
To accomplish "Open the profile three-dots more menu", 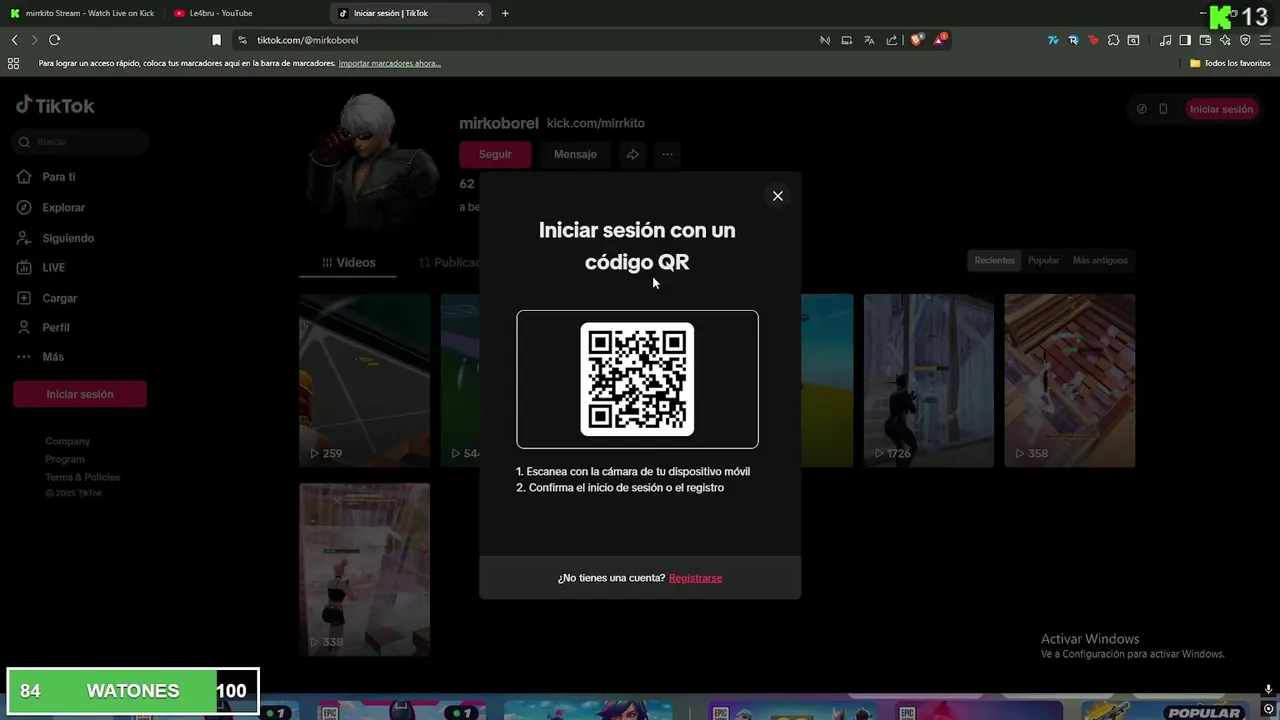I will pyautogui.click(x=667, y=154).
